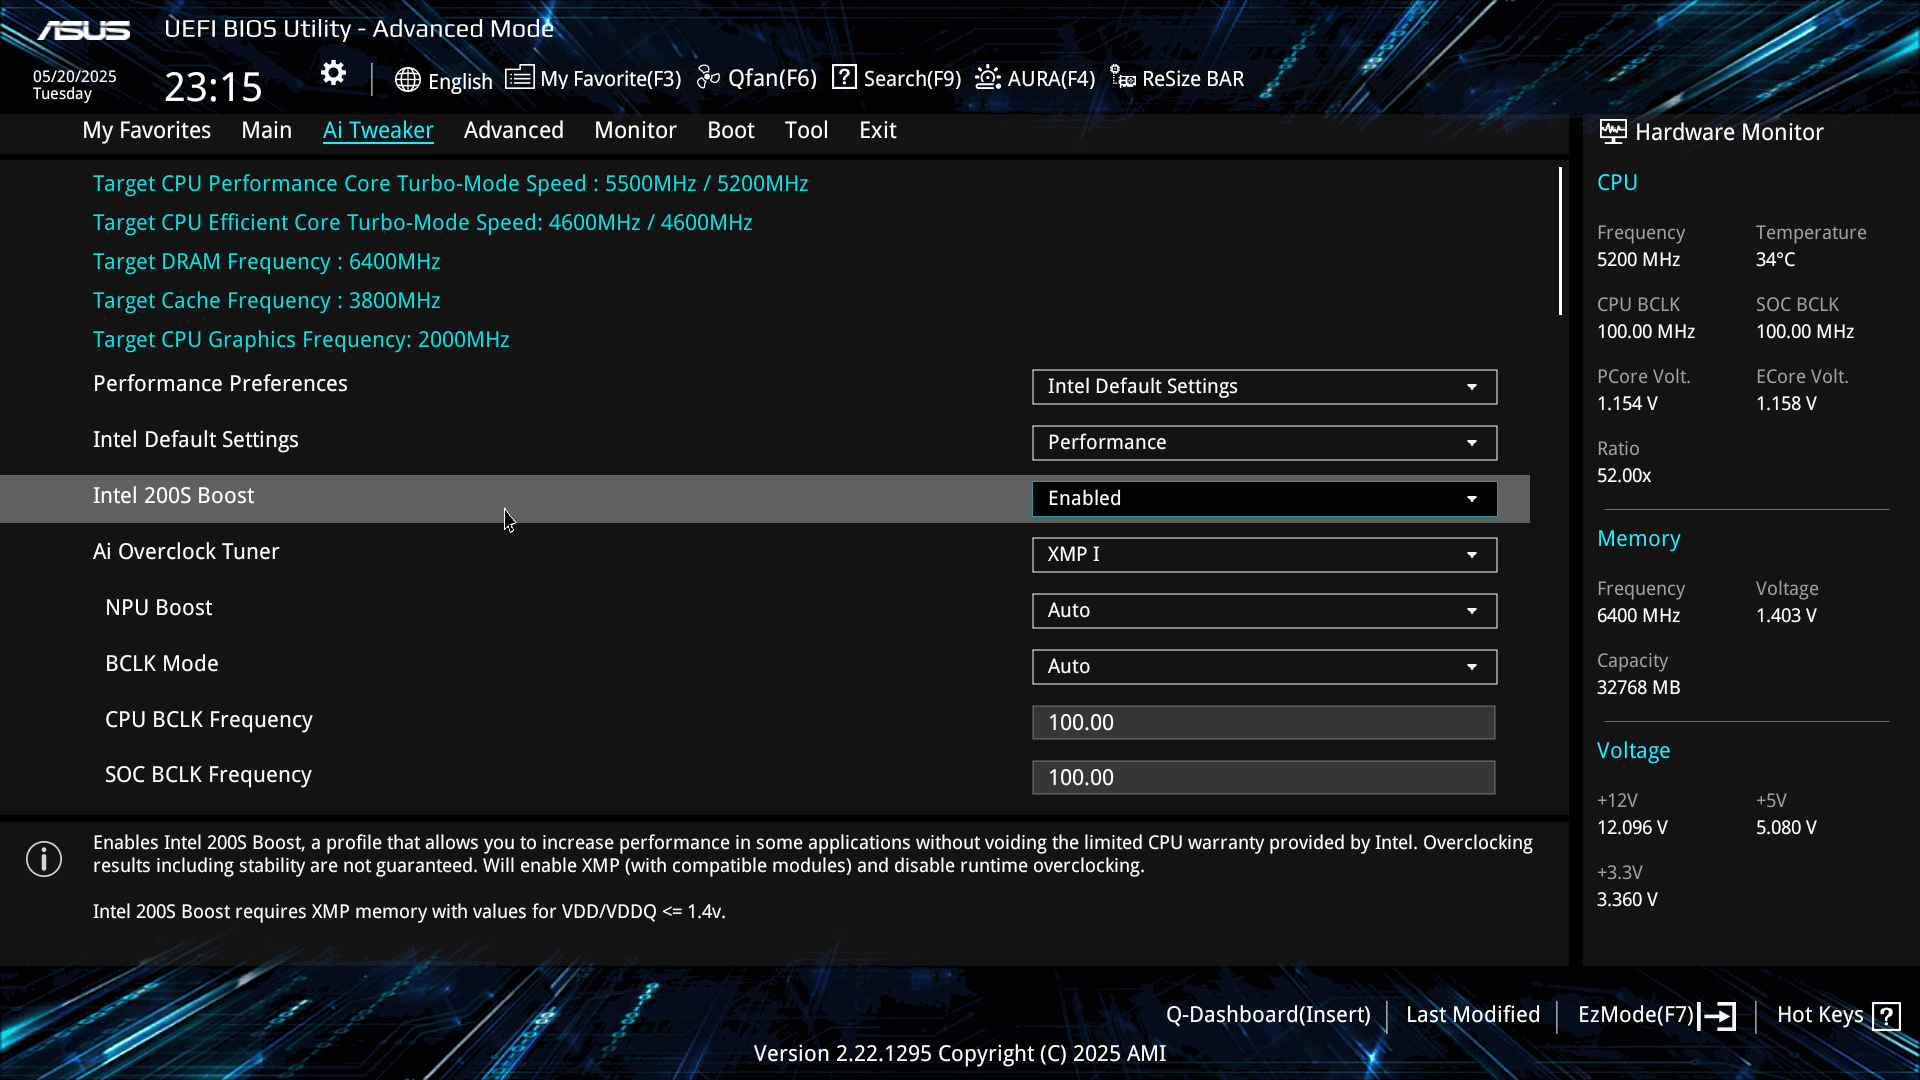1920x1080 pixels.
Task: Select the Performance Preferences label
Action: coord(220,384)
